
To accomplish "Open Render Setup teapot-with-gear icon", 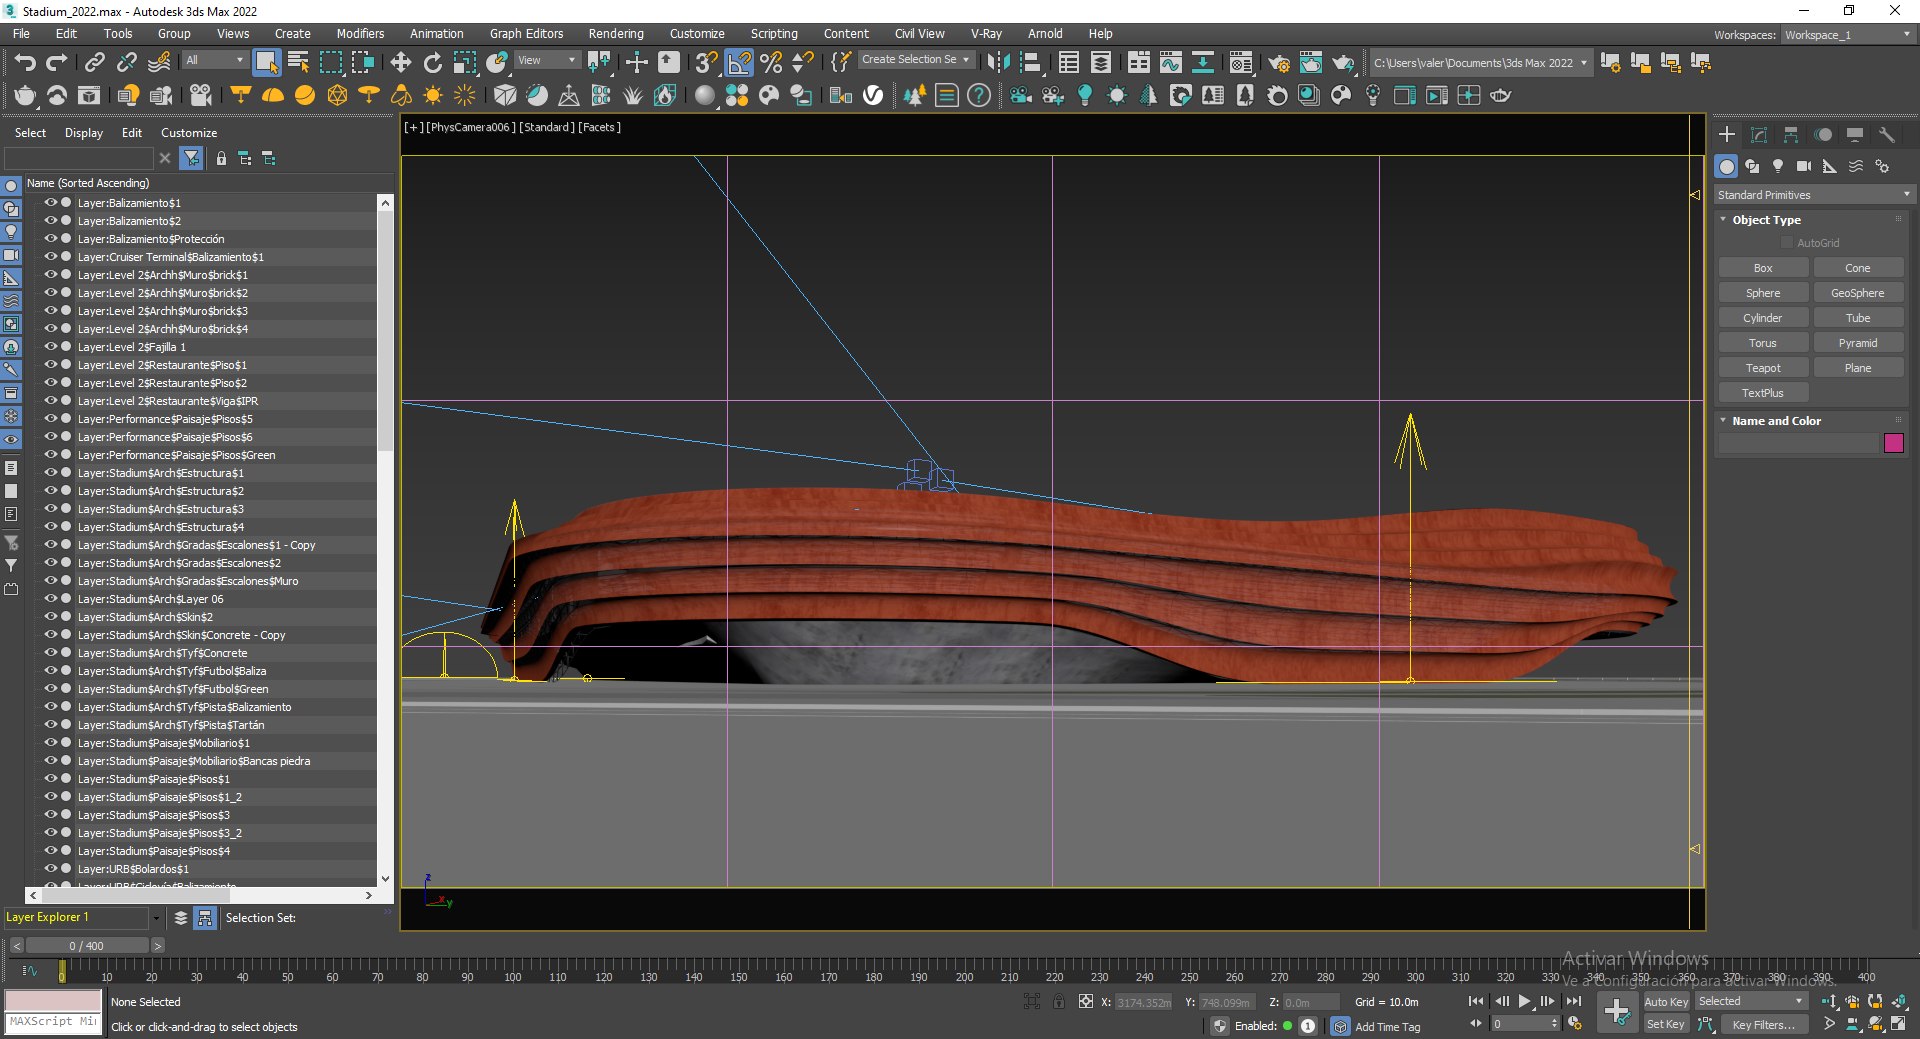I will pyautogui.click(x=1278, y=62).
